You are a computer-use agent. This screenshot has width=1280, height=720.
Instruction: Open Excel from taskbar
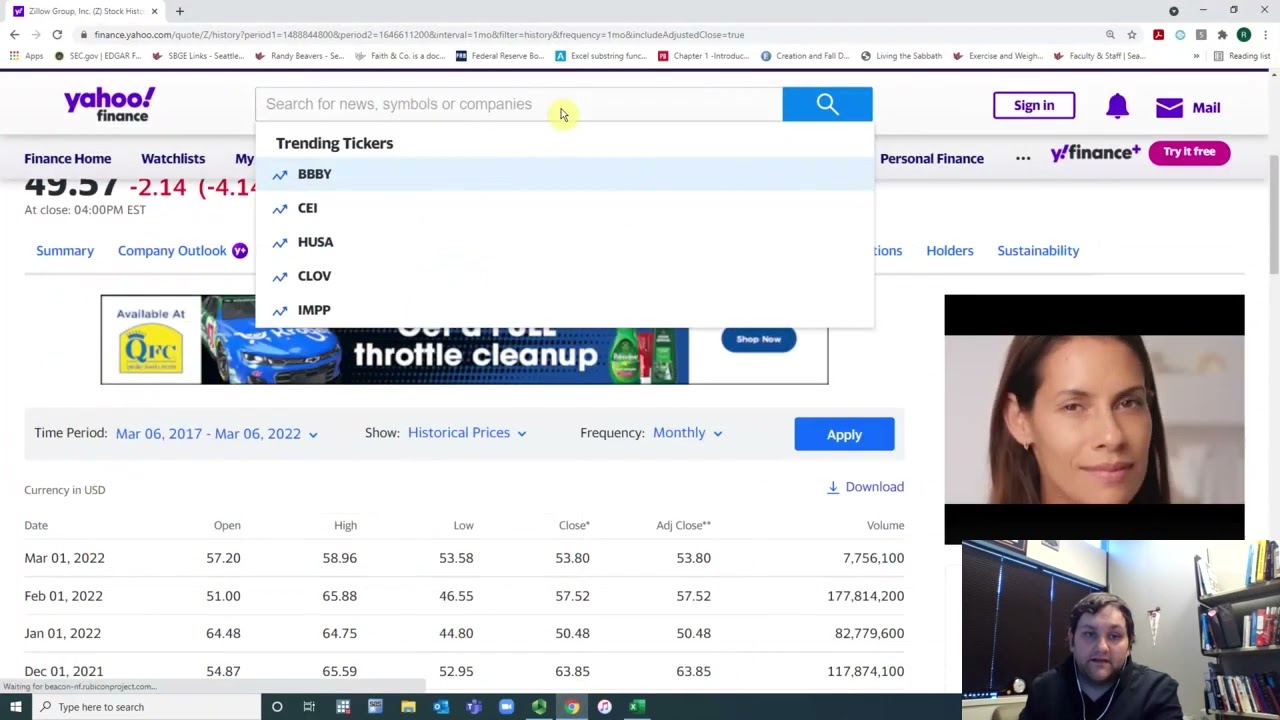[636, 707]
